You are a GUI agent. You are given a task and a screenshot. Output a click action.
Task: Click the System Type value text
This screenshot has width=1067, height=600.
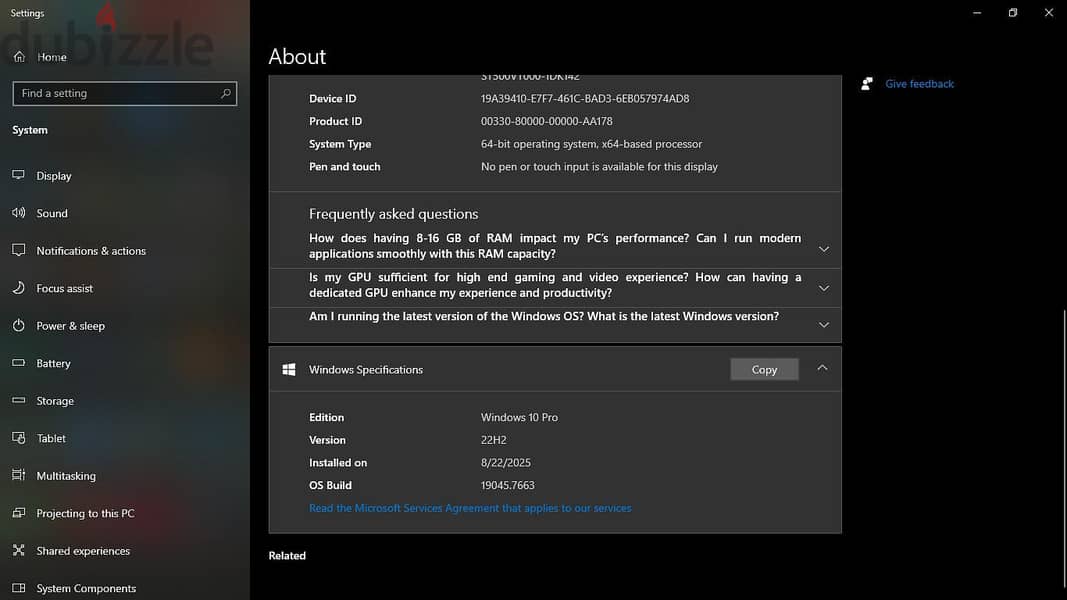click(x=591, y=144)
